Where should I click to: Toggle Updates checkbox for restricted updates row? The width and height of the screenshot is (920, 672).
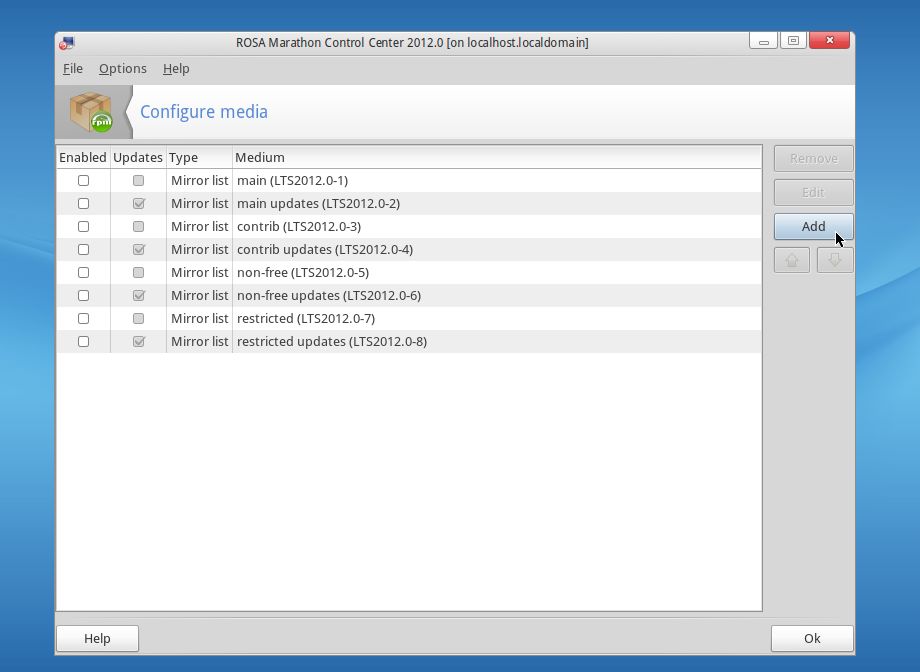[x=138, y=342]
